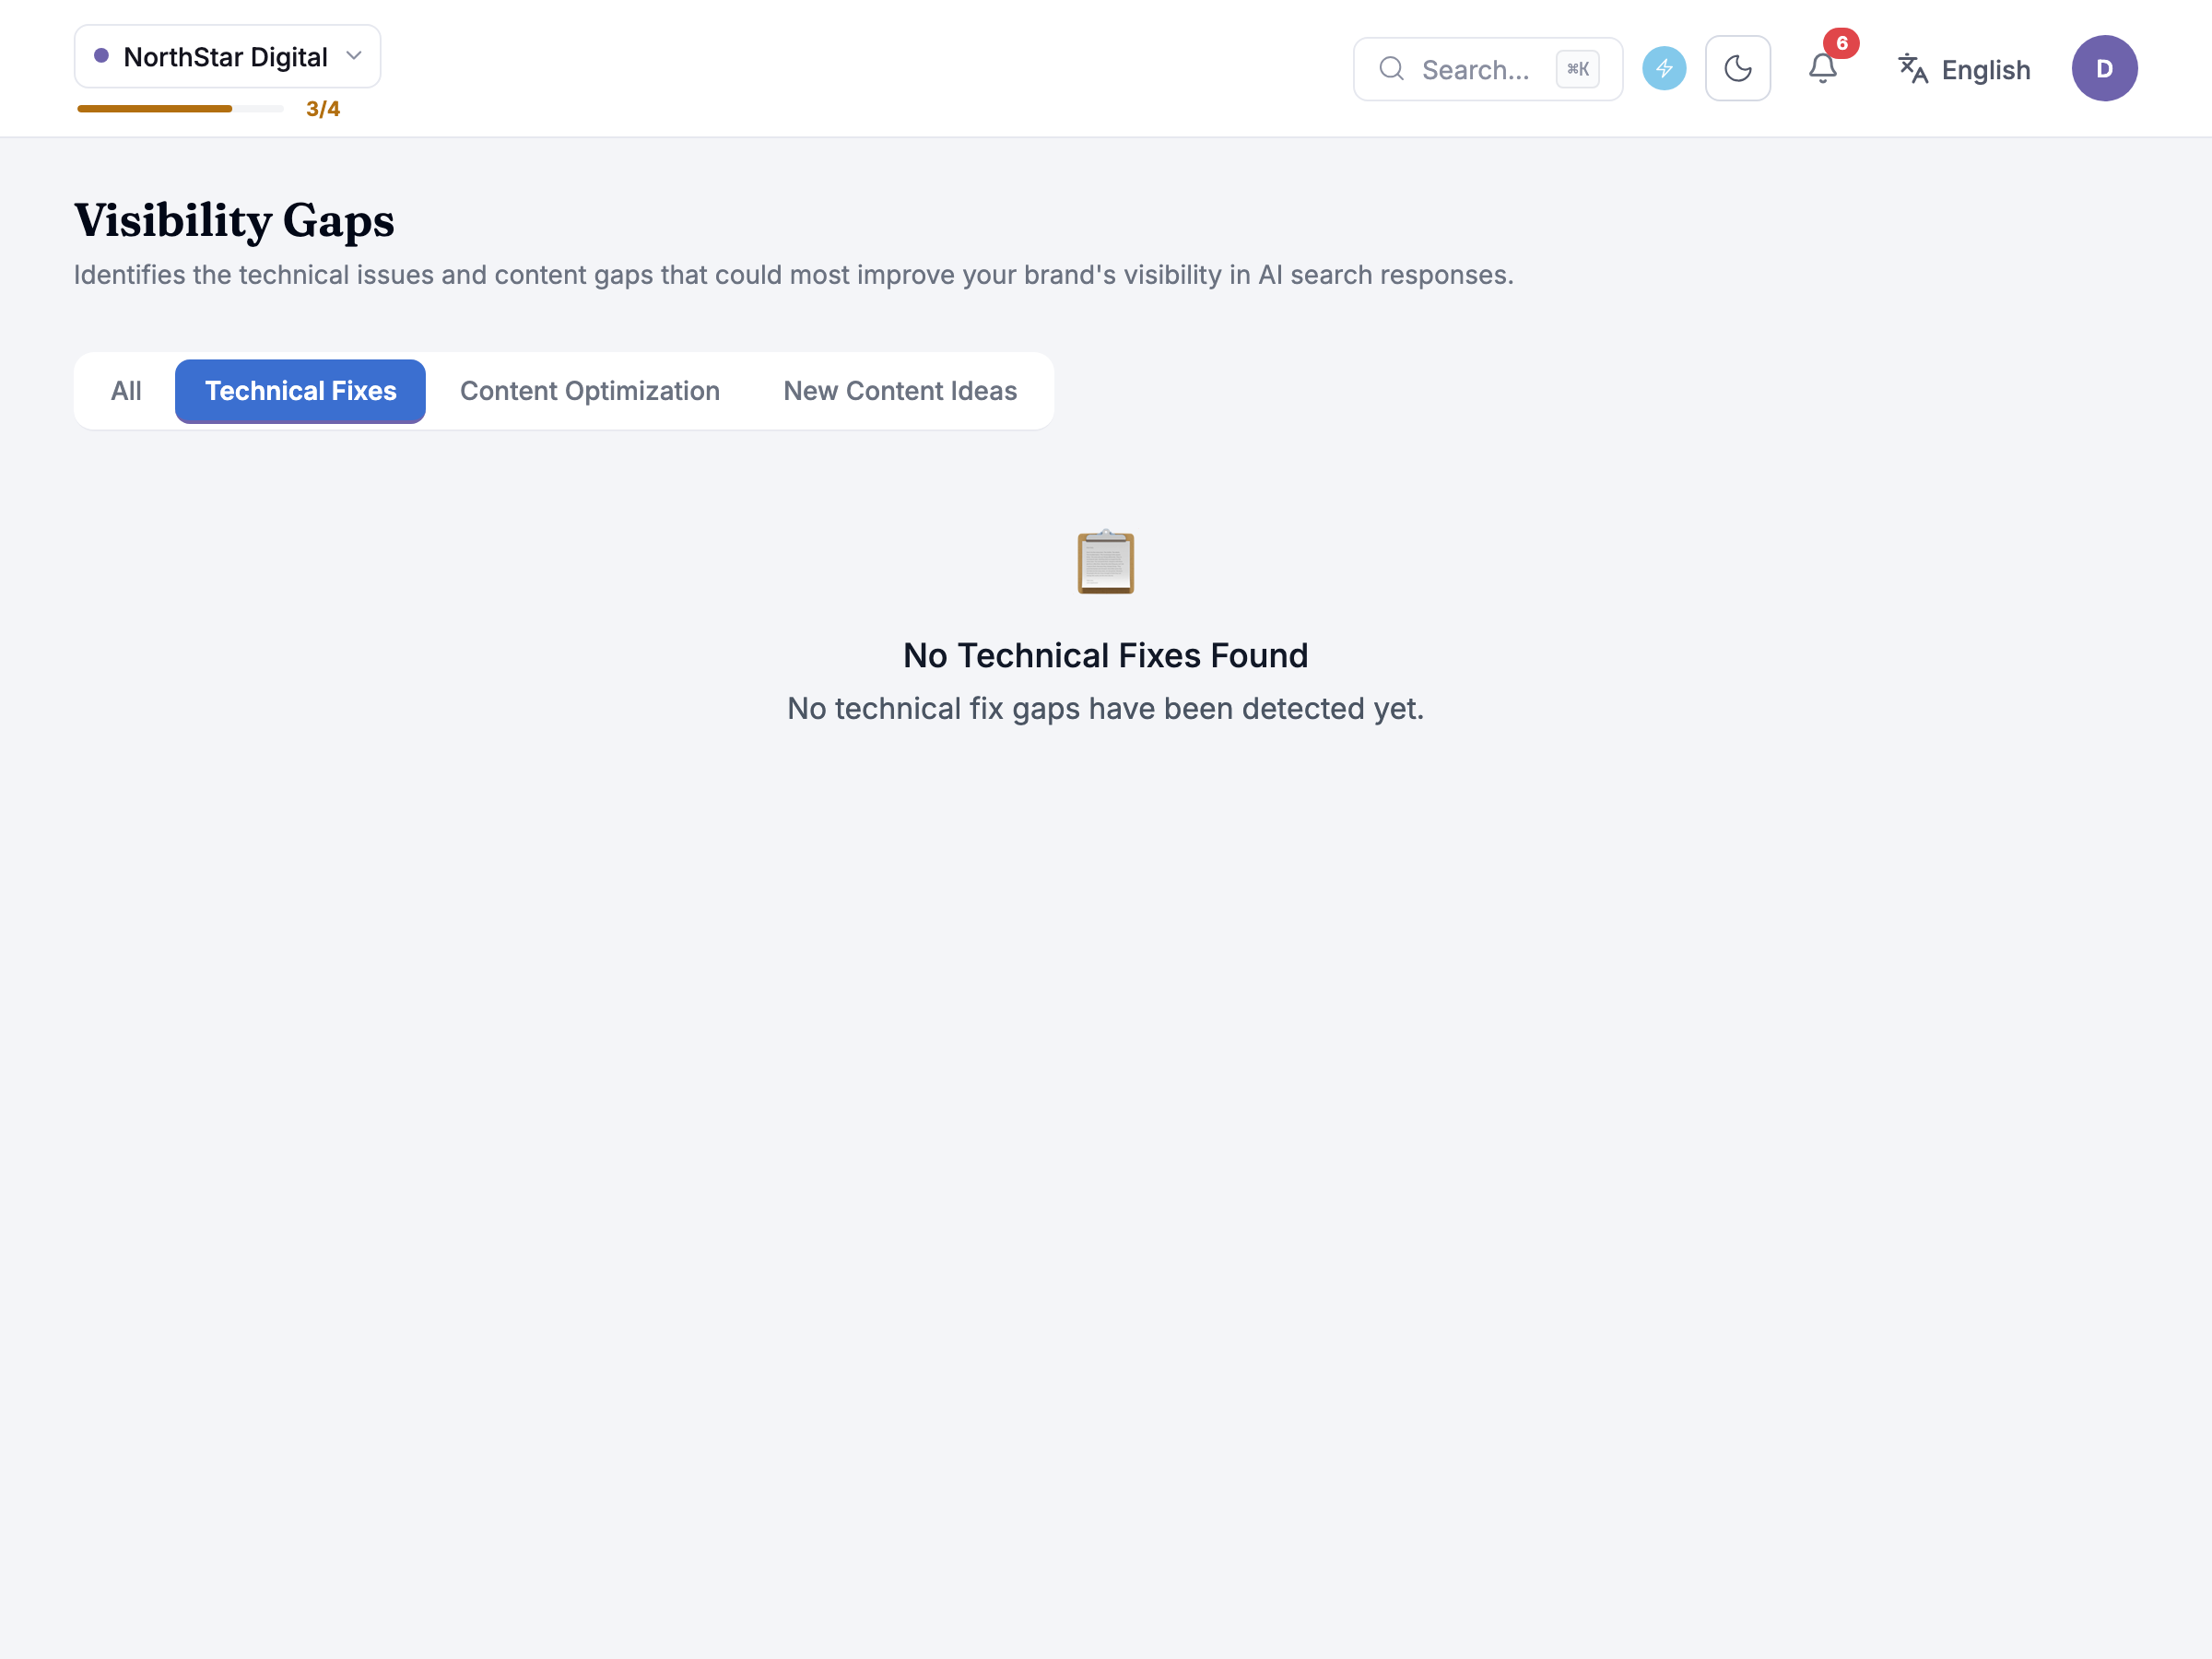Image resolution: width=2212 pixels, height=1659 pixels.
Task: Click the ⌘K shortcut badge
Action: pos(1577,69)
